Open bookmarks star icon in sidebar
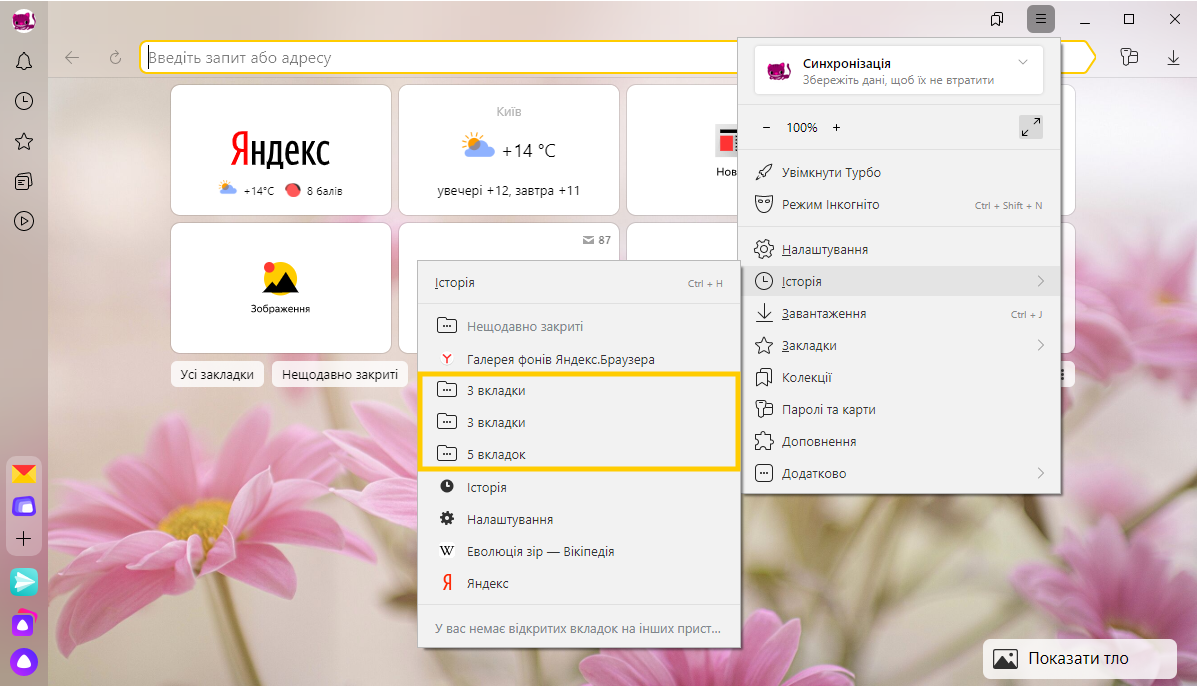 tap(24, 141)
